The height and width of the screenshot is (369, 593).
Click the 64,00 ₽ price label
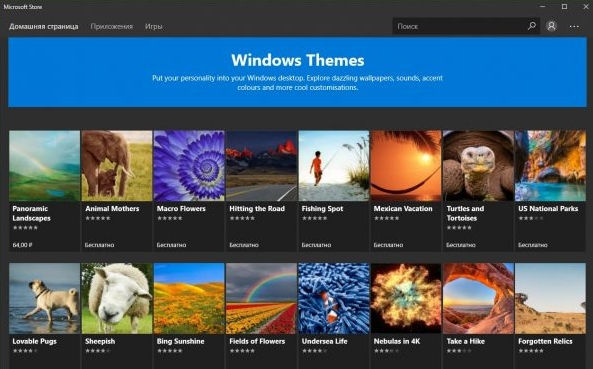(22, 245)
